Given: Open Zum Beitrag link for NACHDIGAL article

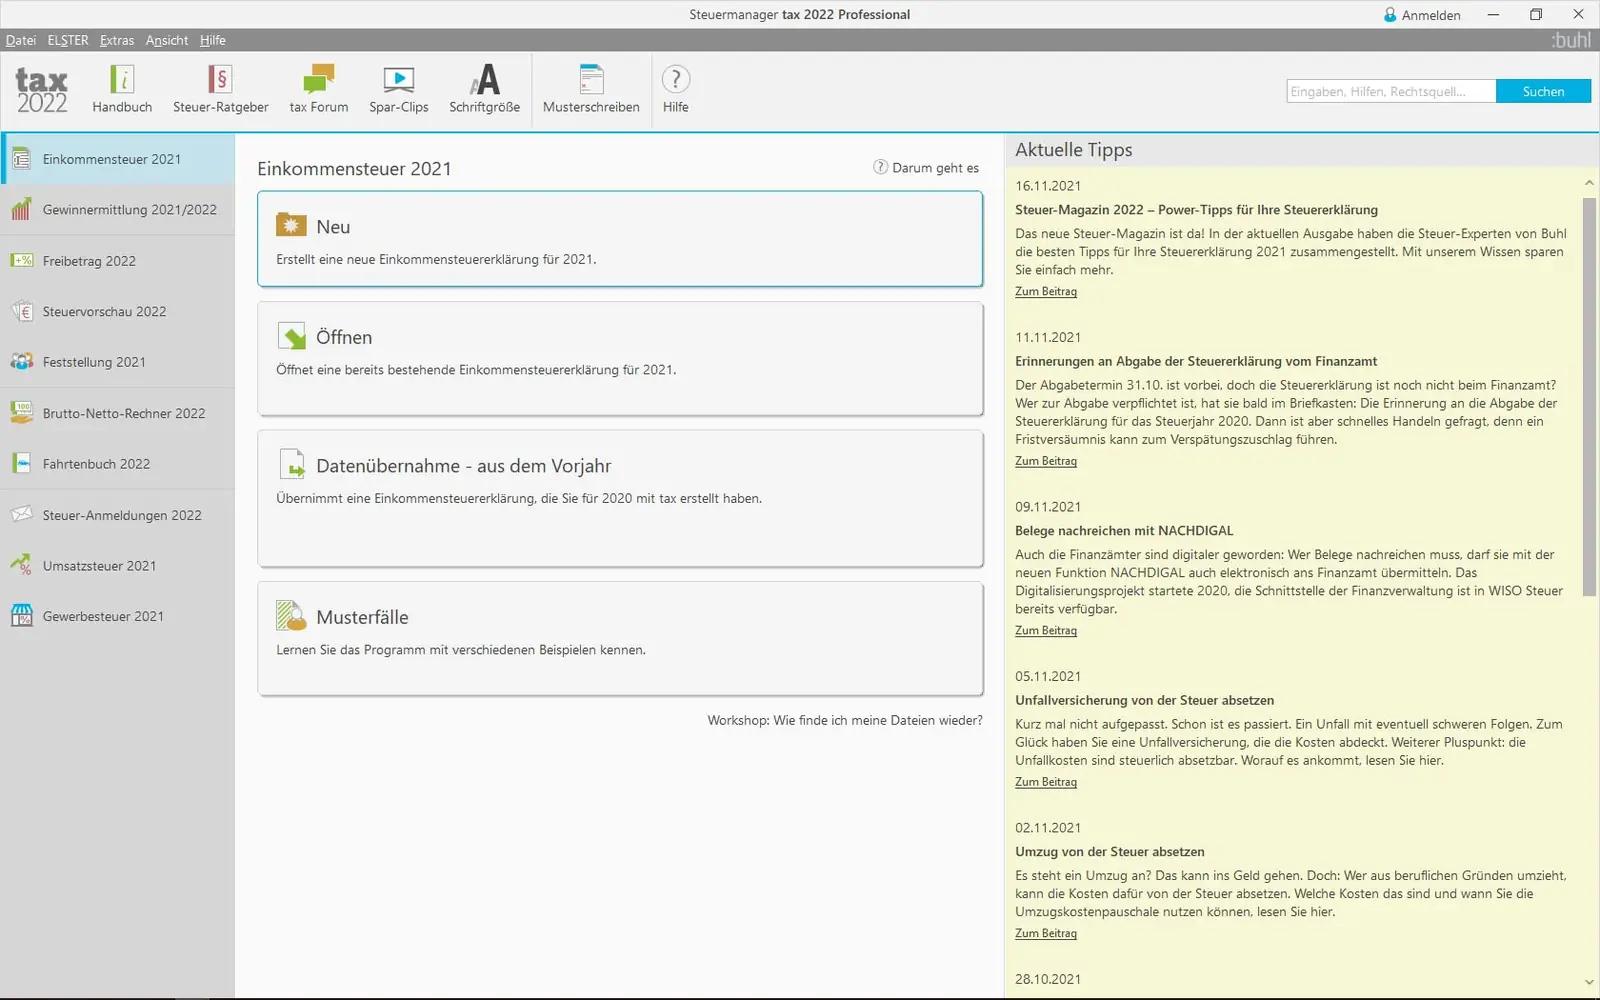Looking at the screenshot, I should click(1046, 631).
